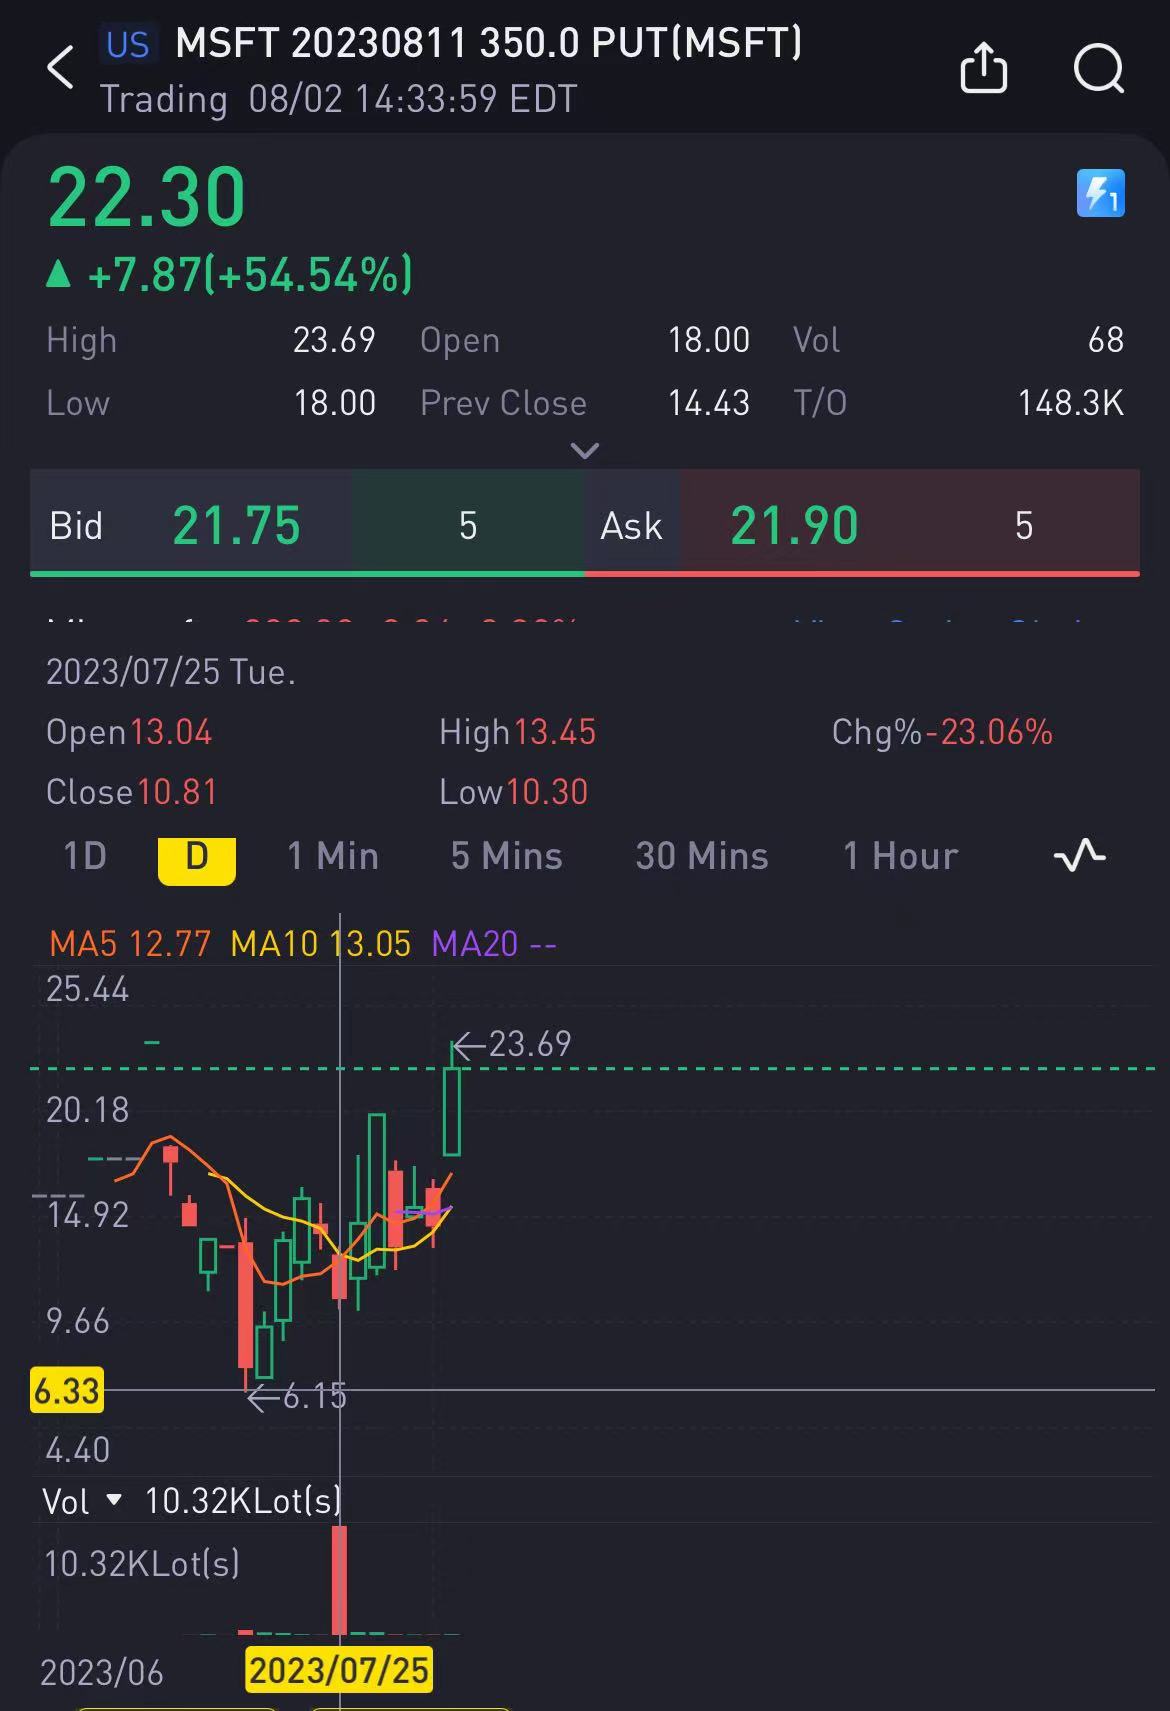
Task: Tap the 6.15 low marker on chart
Action: (297, 1396)
